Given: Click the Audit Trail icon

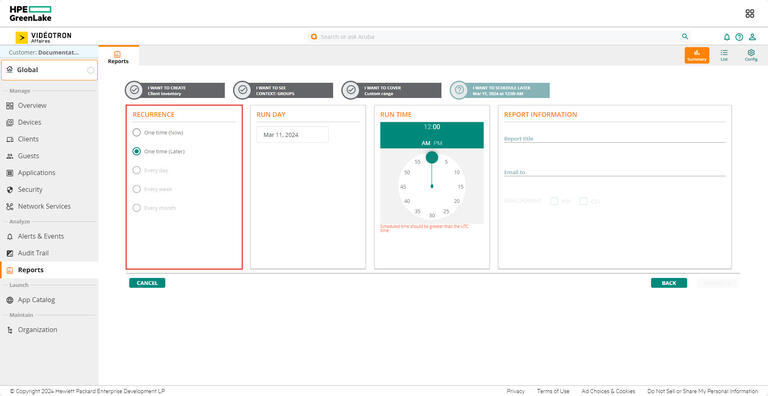Looking at the screenshot, I should (10, 253).
